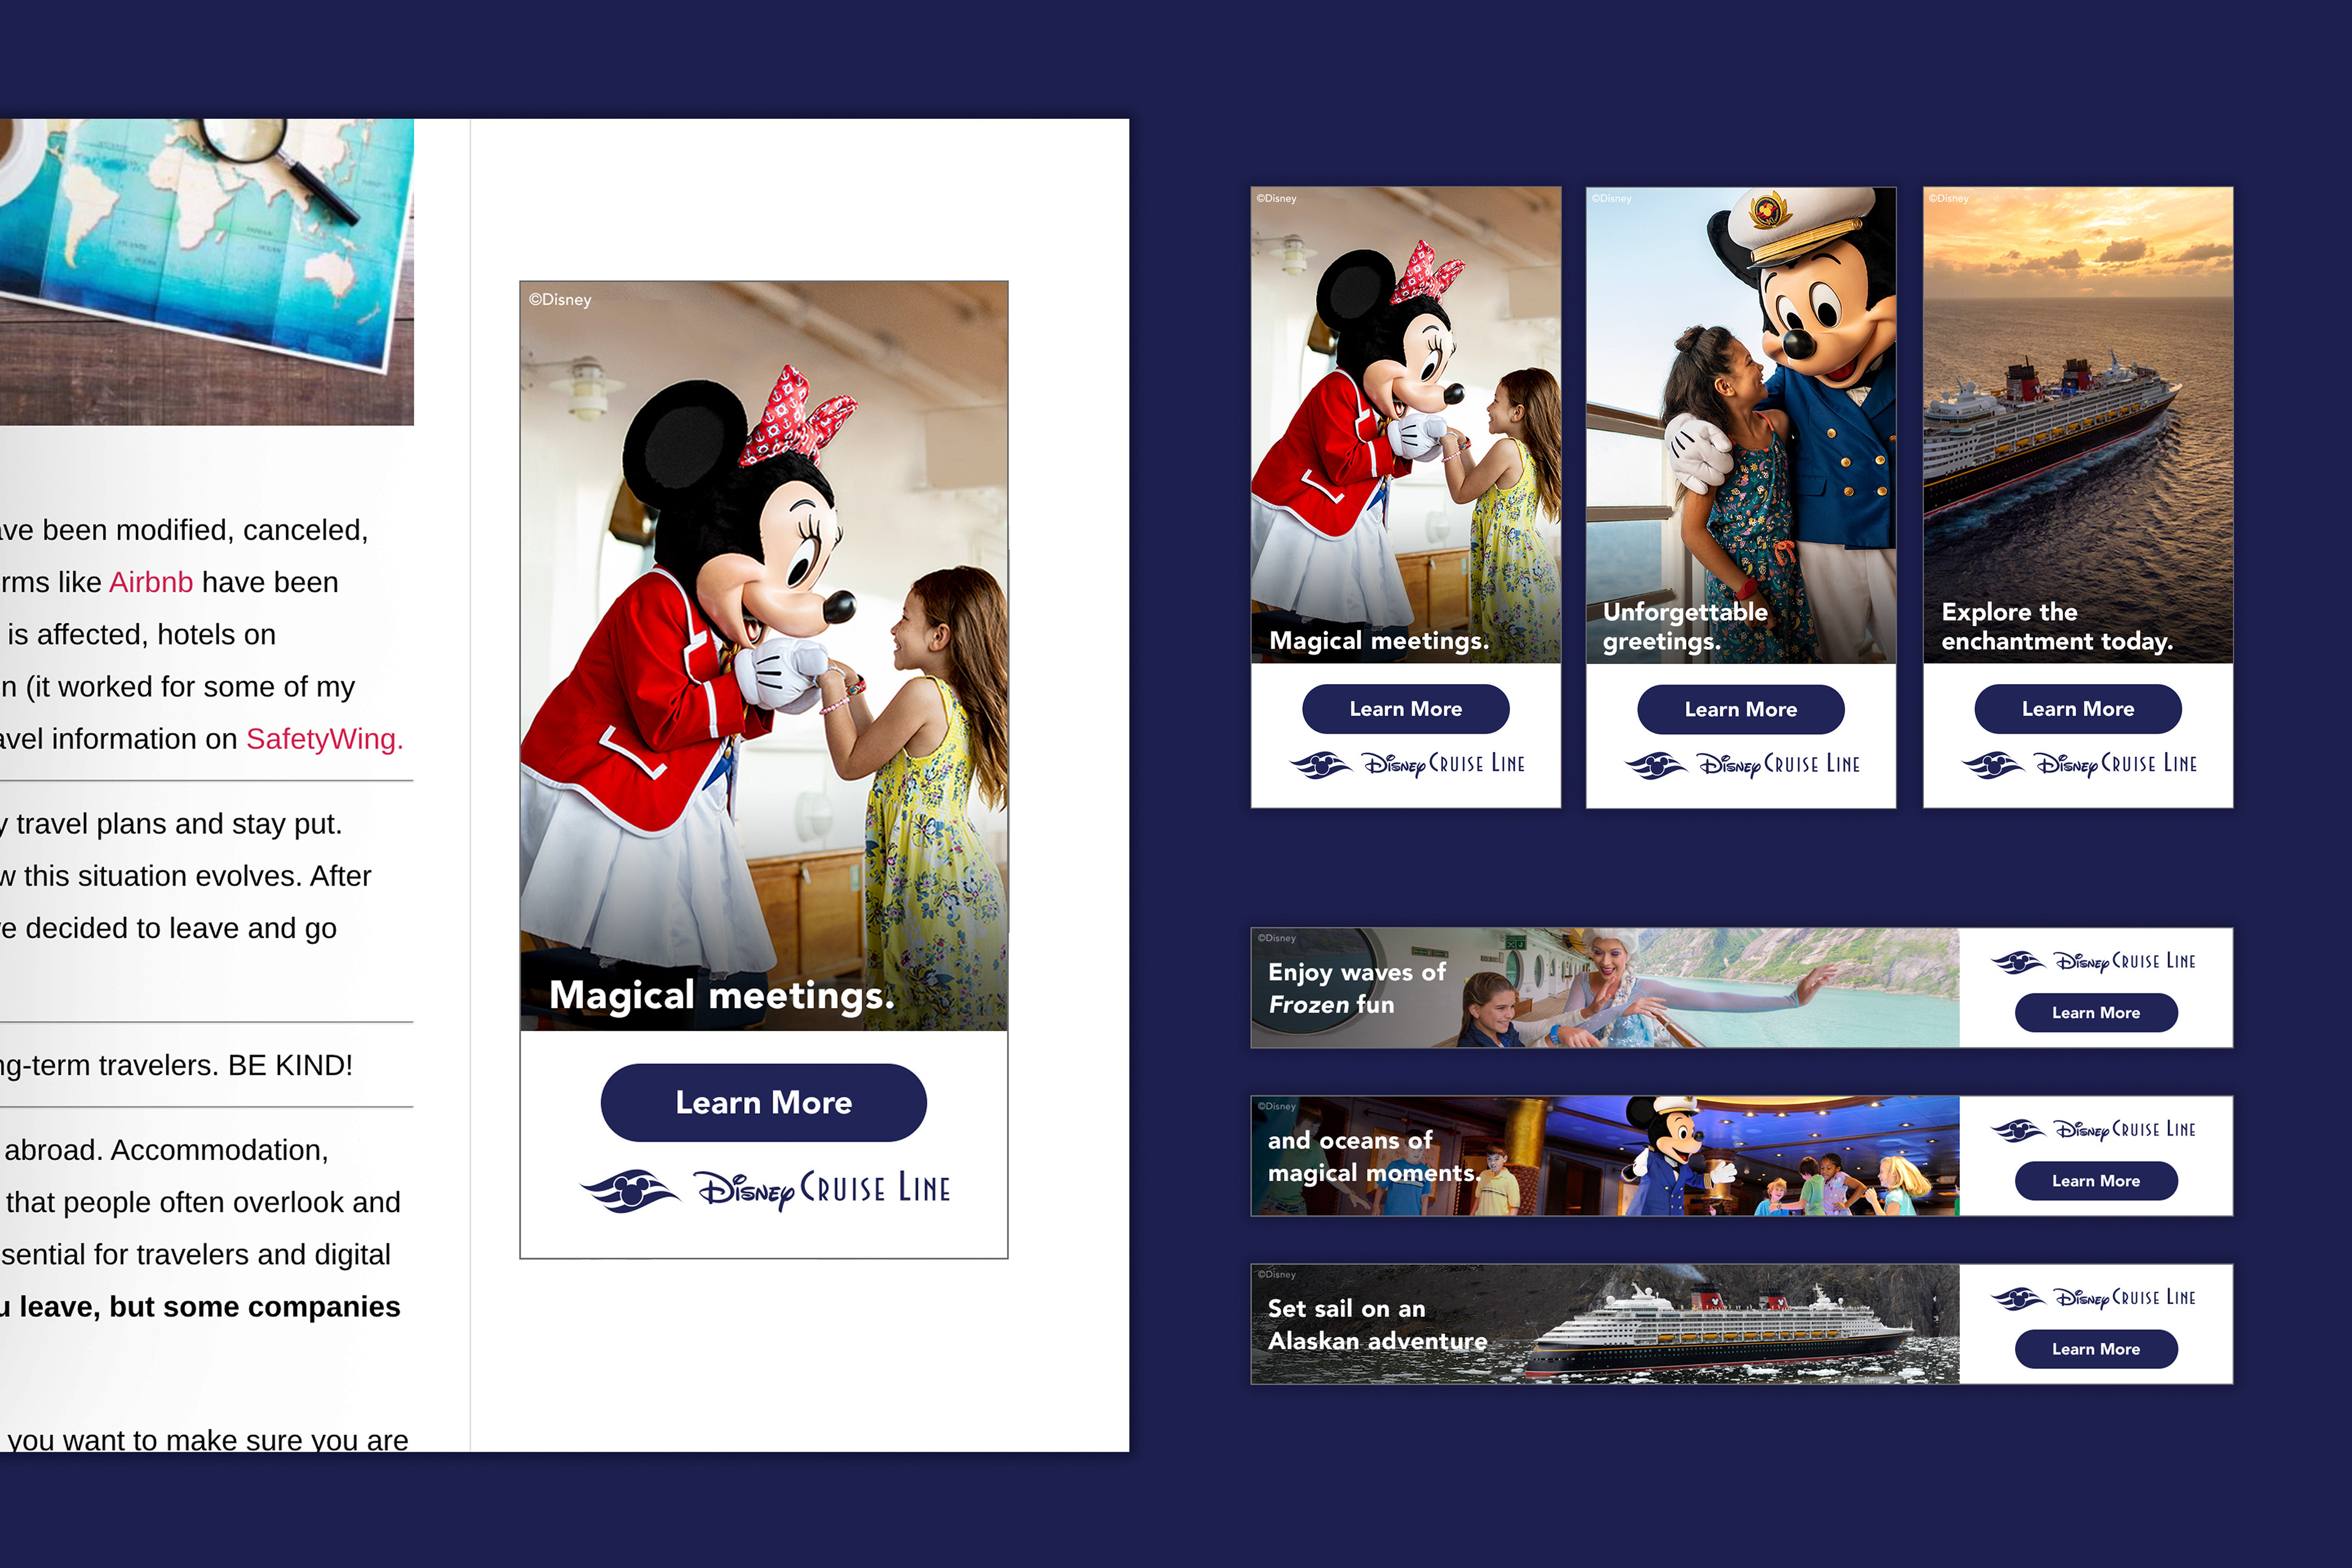Click Learn More on the large Minnie ad

pos(763,1102)
